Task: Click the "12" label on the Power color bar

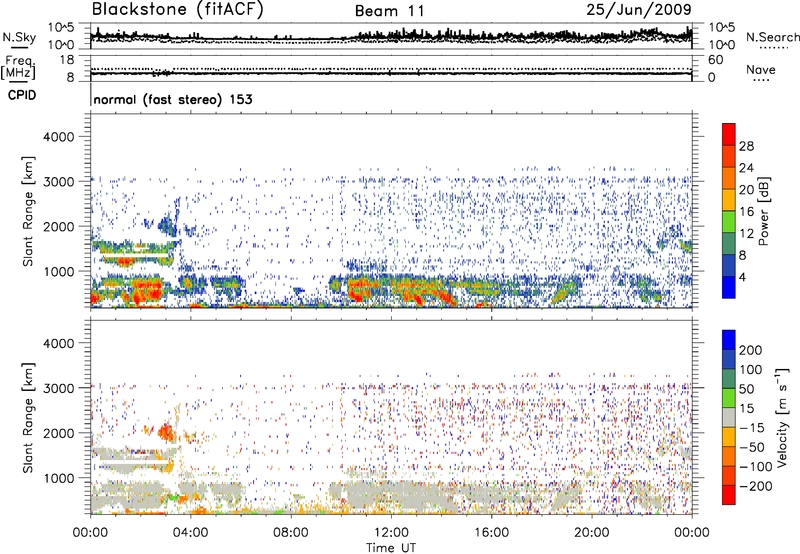Action: (x=746, y=234)
